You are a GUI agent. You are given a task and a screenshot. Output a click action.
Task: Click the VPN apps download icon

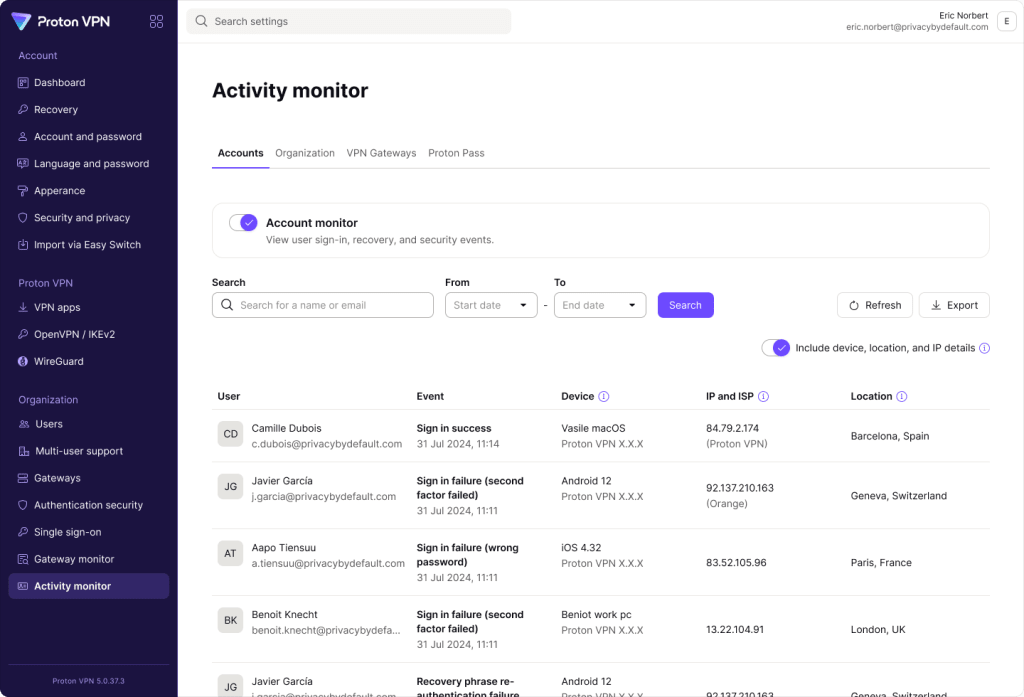tap(23, 307)
